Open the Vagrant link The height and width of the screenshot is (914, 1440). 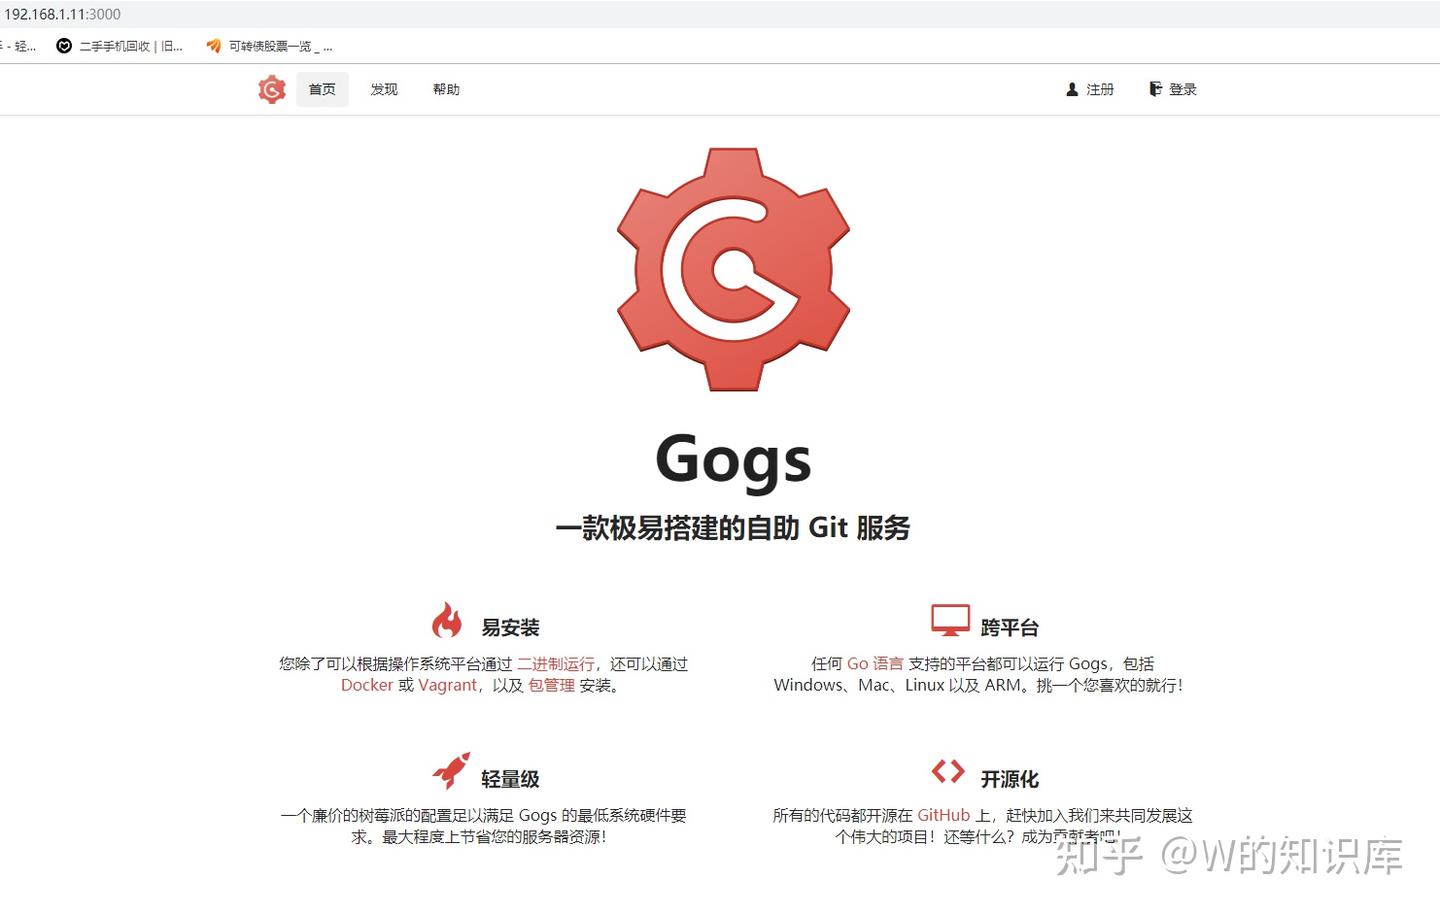pyautogui.click(x=447, y=685)
